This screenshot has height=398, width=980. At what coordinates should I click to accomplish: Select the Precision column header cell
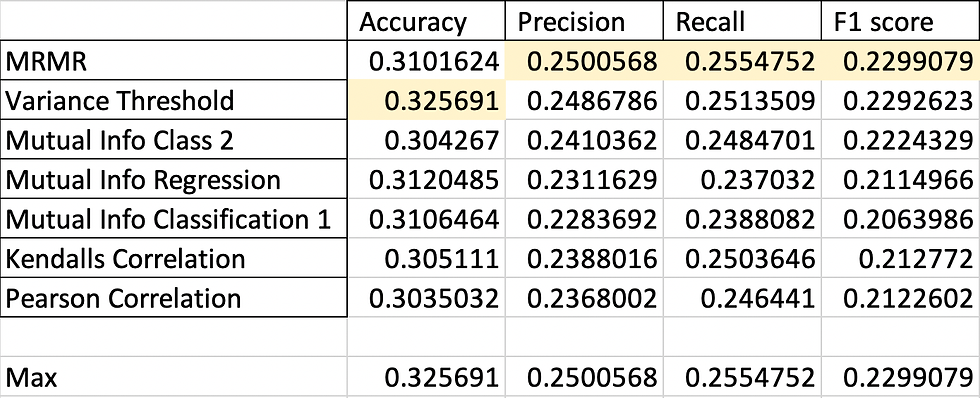point(584,21)
